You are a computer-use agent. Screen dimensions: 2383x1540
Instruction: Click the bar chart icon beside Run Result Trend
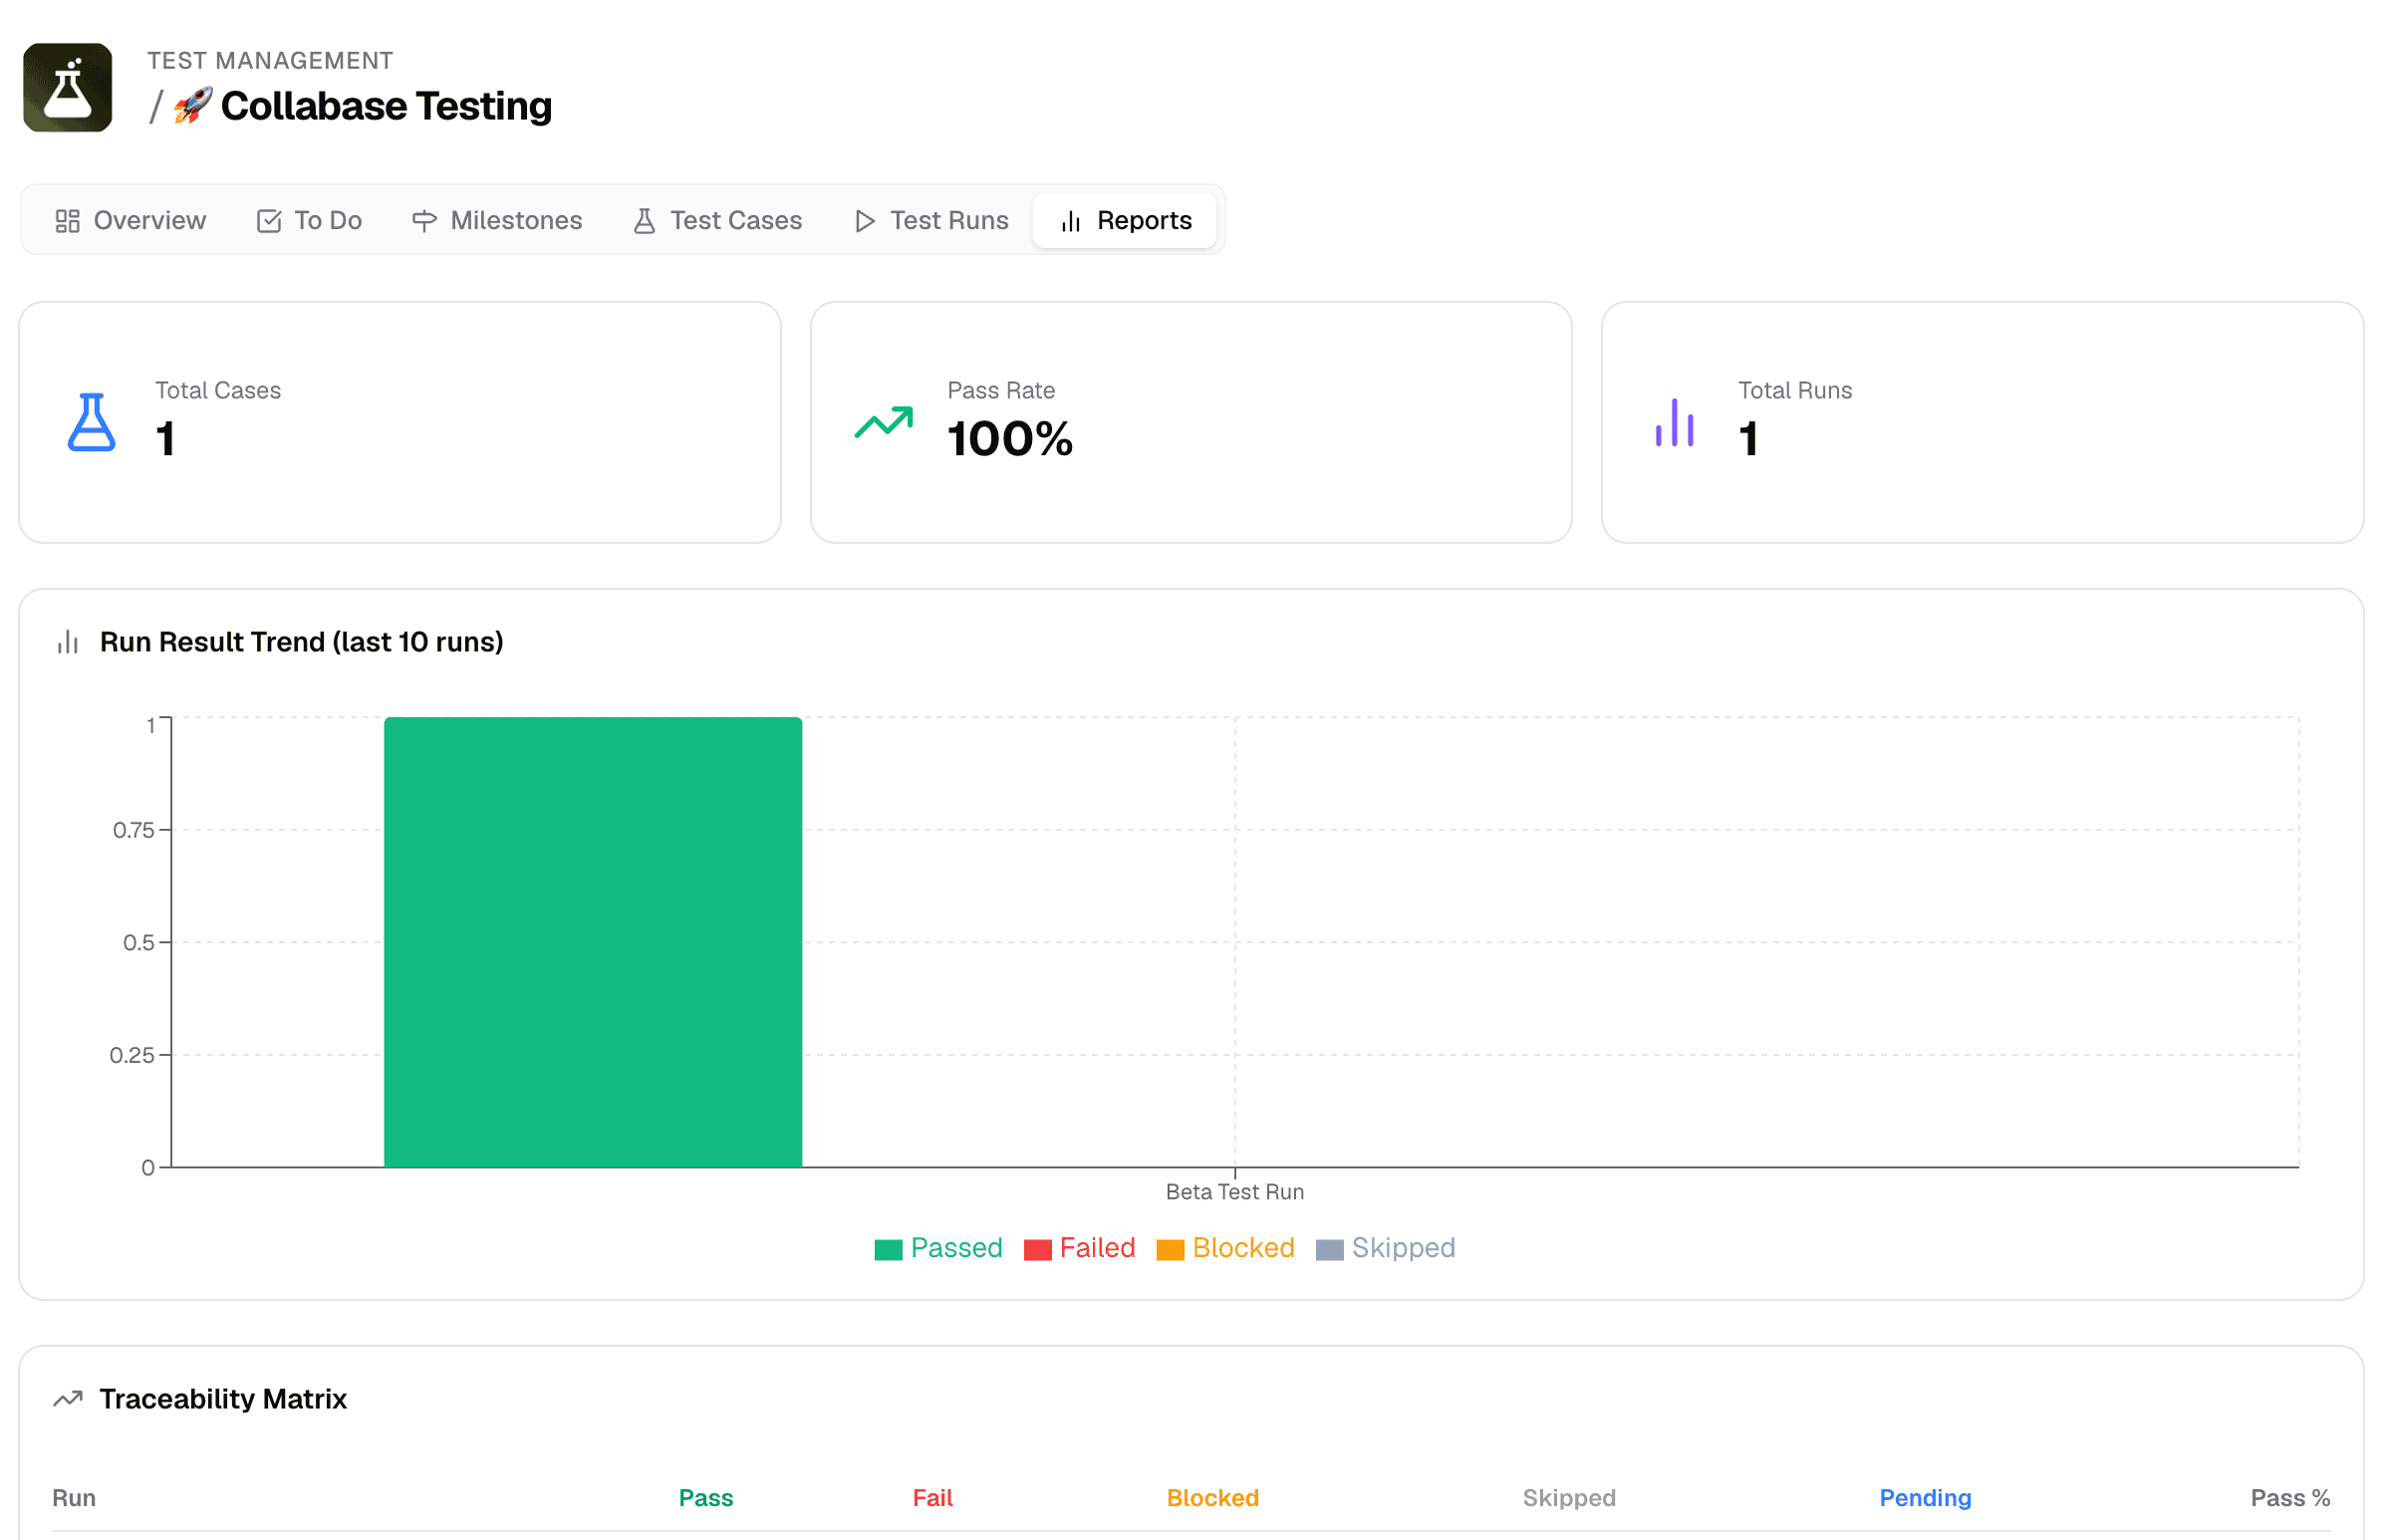68,642
